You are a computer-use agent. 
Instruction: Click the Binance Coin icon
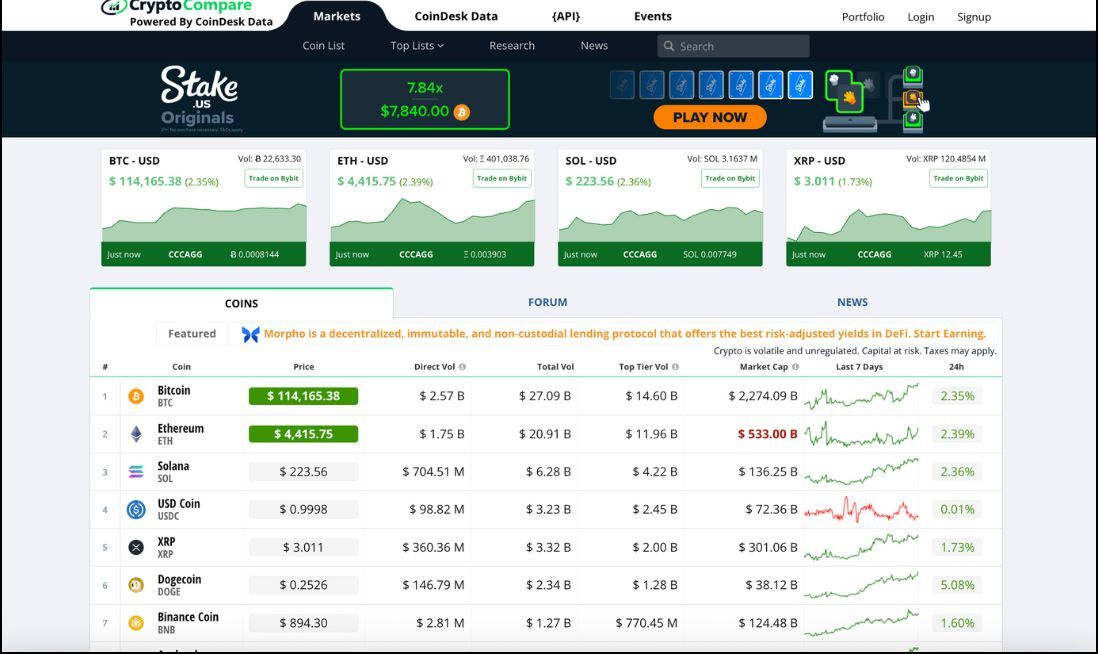pos(136,622)
